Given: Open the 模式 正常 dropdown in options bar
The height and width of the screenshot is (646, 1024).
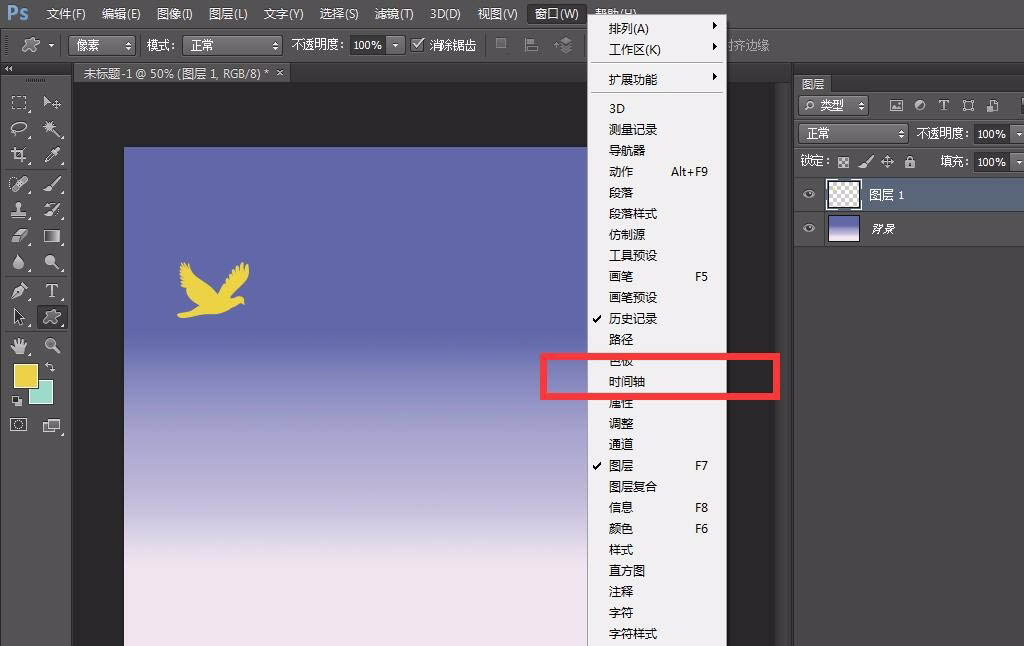Looking at the screenshot, I should (x=232, y=45).
